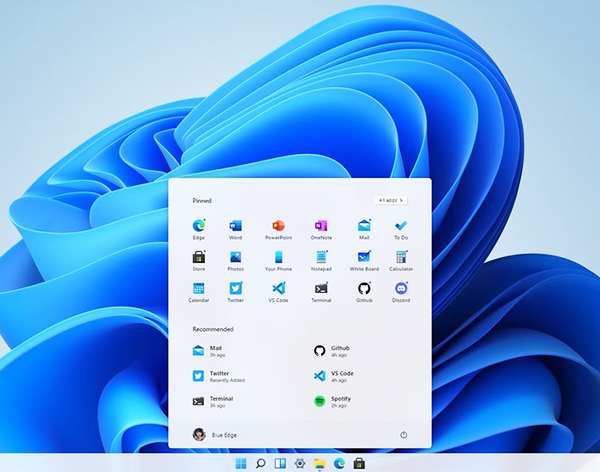Click the power button in Start menu

click(403, 435)
